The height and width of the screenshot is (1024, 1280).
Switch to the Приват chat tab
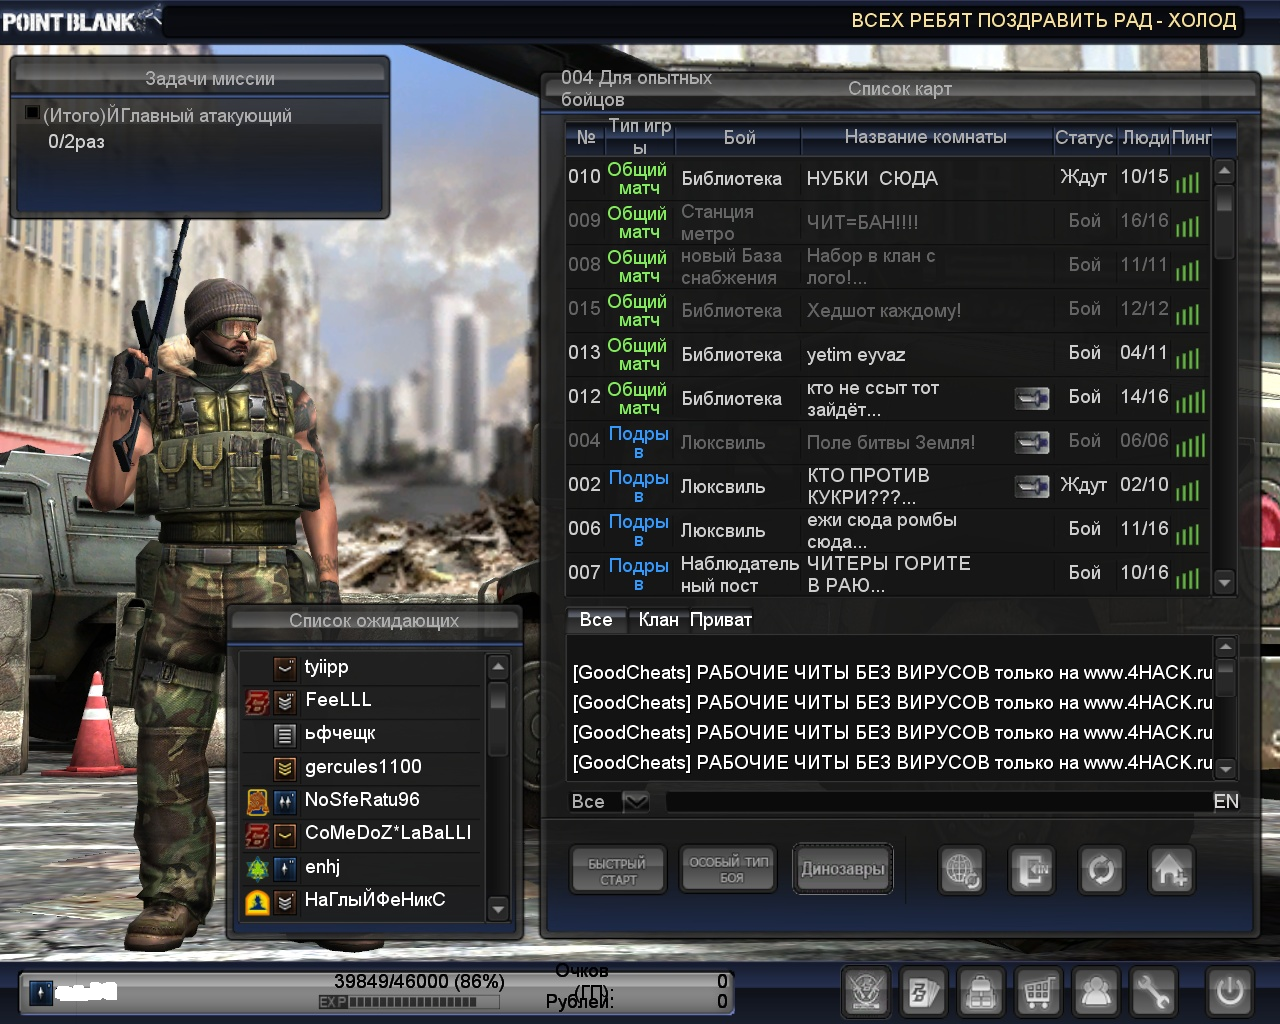[720, 620]
